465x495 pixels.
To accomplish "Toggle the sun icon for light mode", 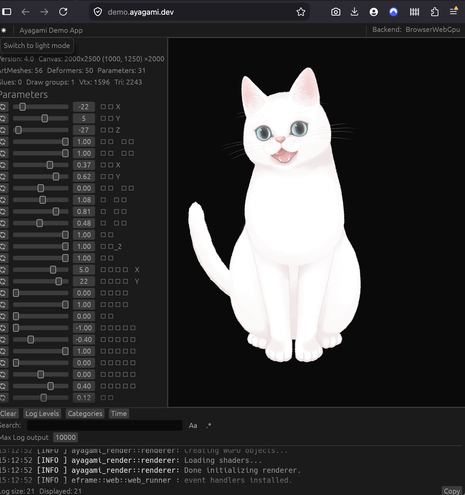I will [x=4, y=30].
